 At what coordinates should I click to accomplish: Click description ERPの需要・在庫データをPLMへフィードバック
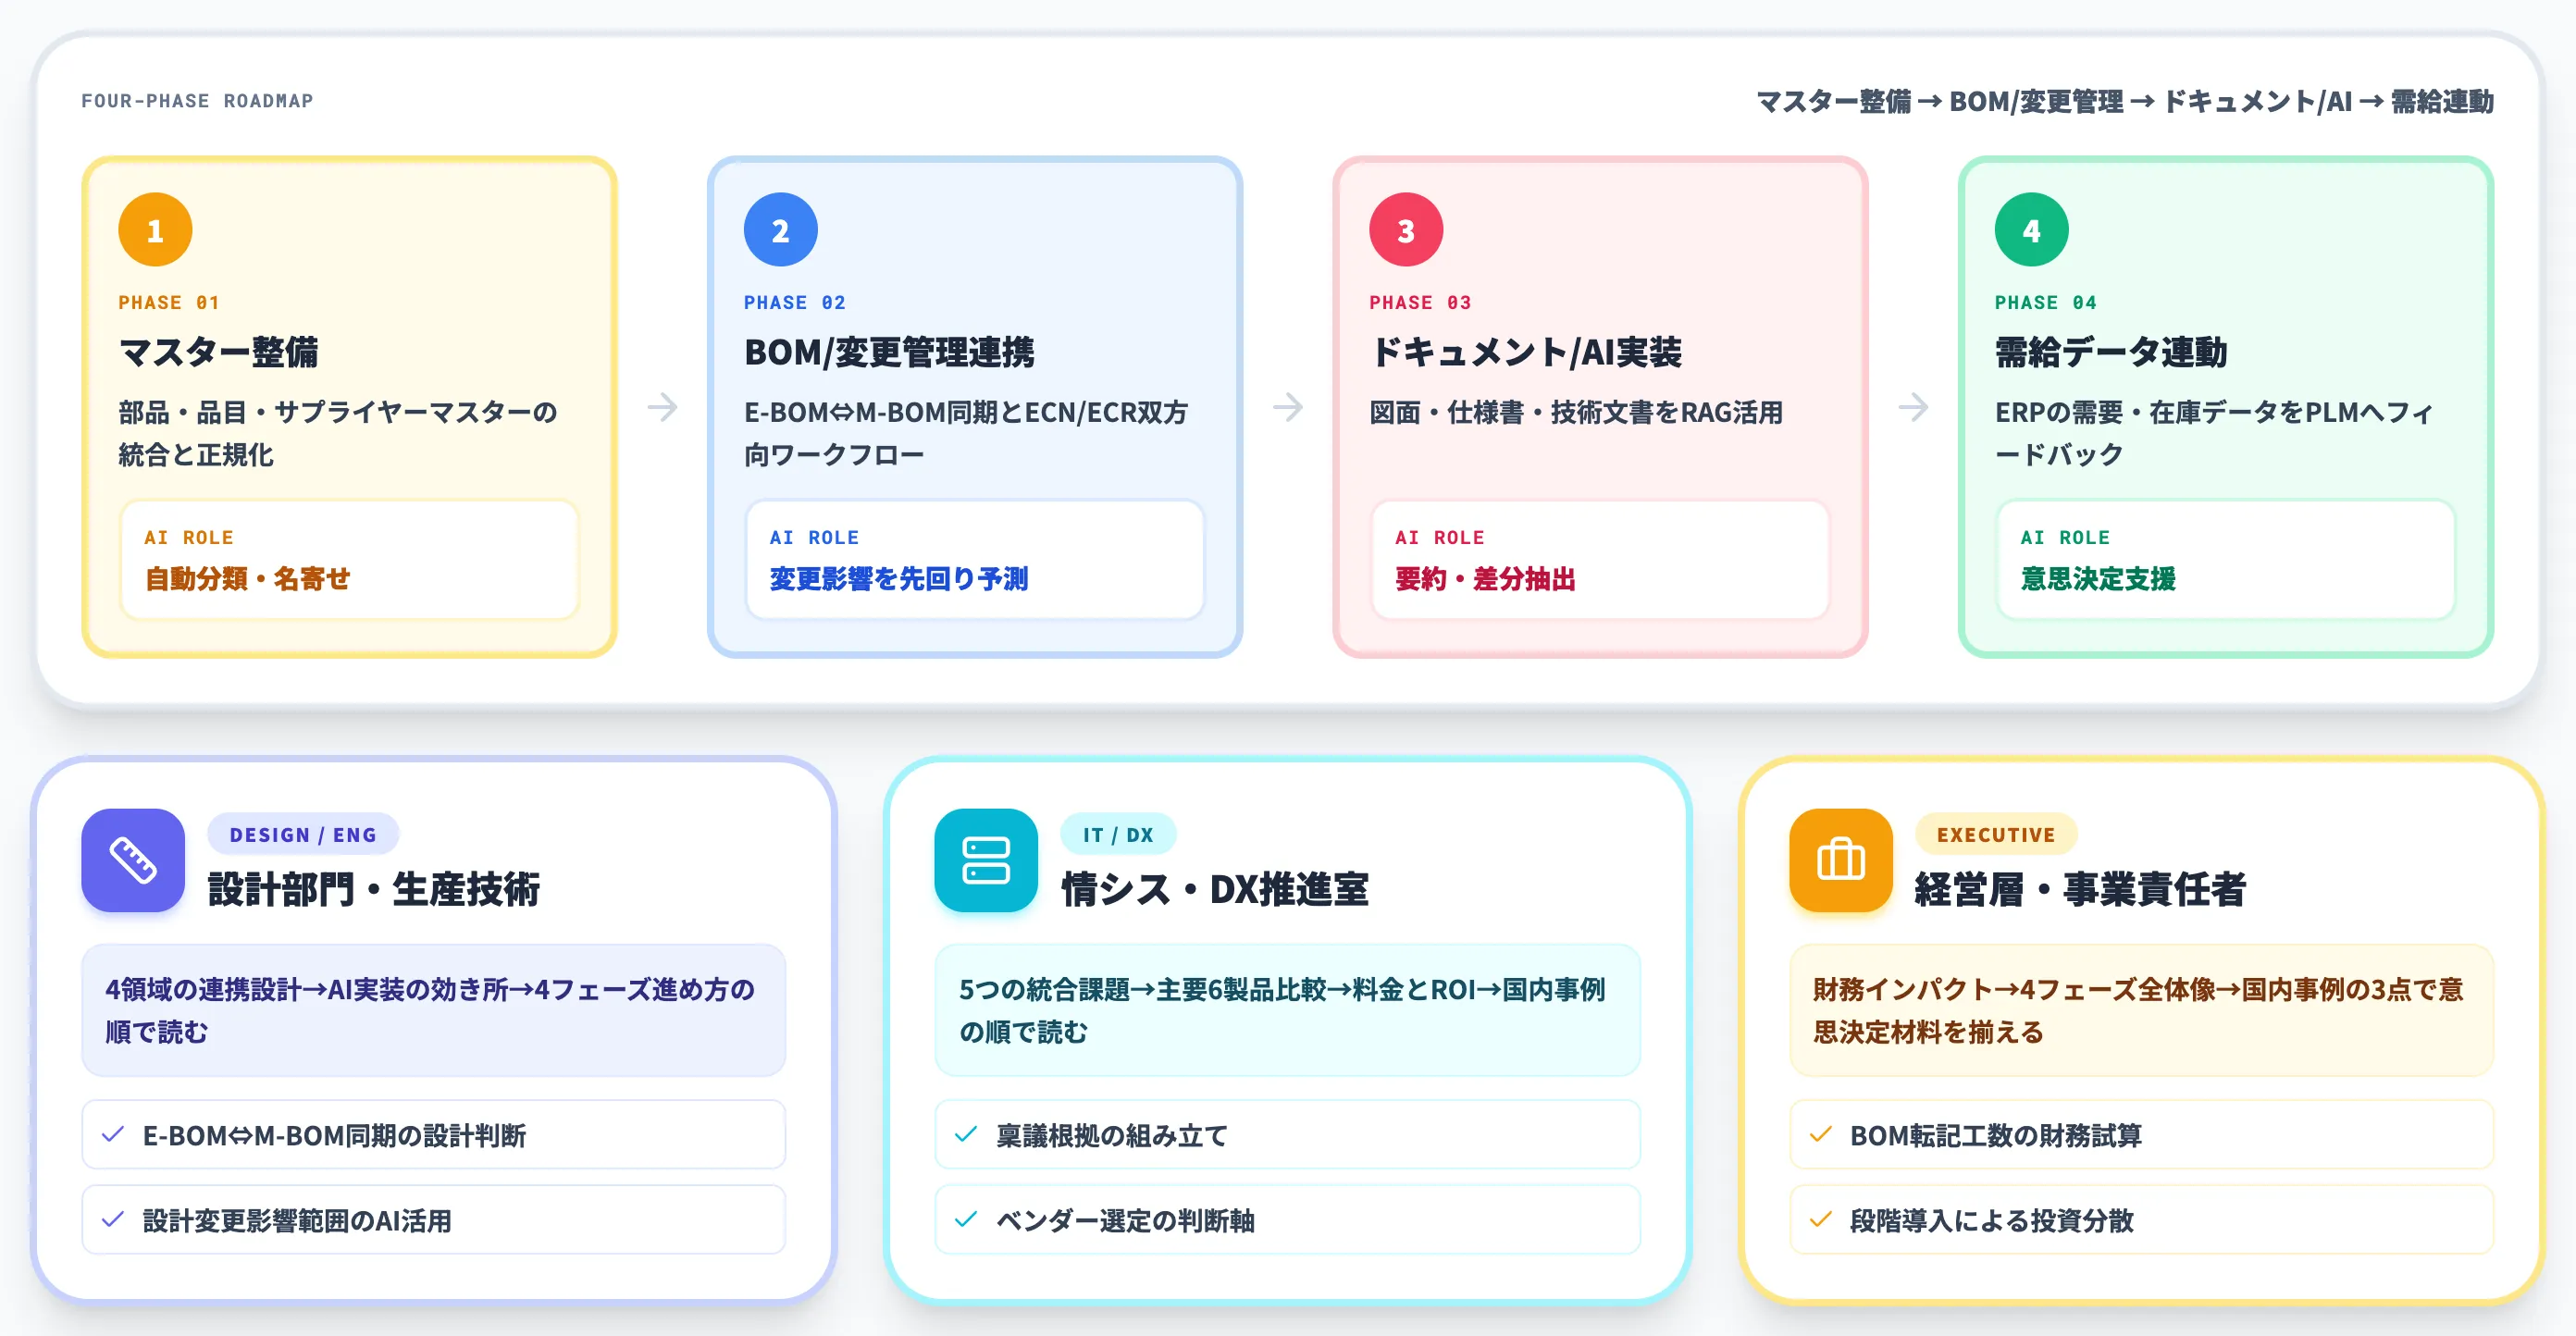click(2214, 433)
